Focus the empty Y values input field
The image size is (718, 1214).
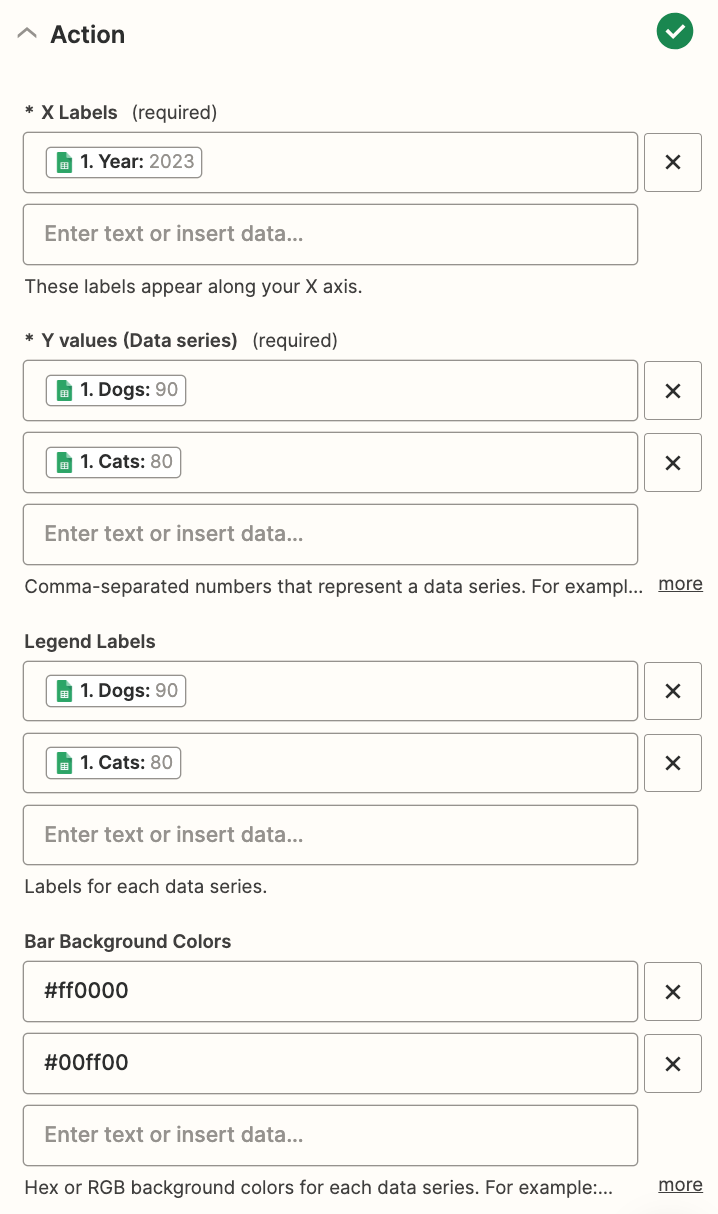(330, 534)
